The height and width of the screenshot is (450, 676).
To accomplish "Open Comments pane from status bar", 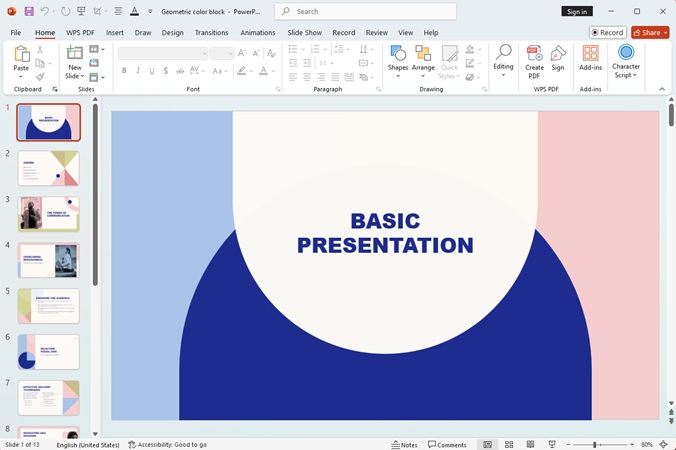I will click(x=447, y=444).
